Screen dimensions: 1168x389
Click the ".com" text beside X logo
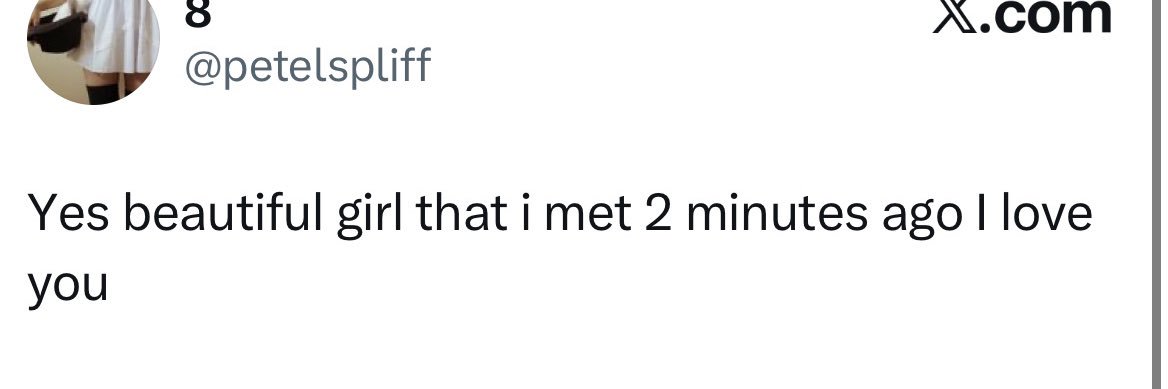[1046, 16]
